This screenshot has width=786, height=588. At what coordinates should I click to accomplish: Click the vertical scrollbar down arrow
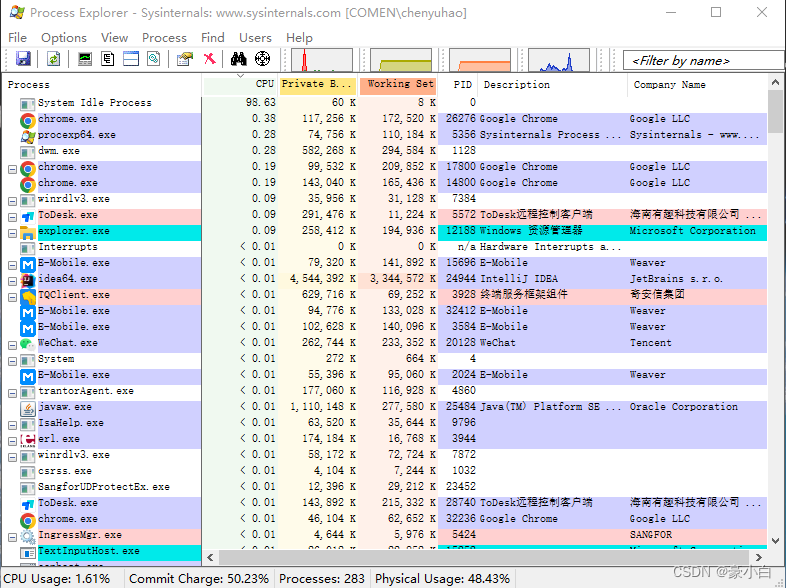click(x=775, y=540)
